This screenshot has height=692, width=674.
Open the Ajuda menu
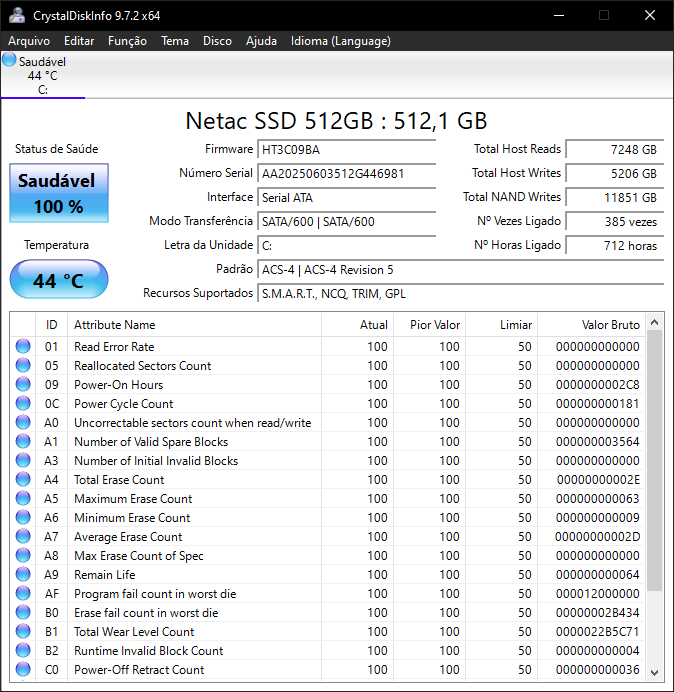point(261,41)
